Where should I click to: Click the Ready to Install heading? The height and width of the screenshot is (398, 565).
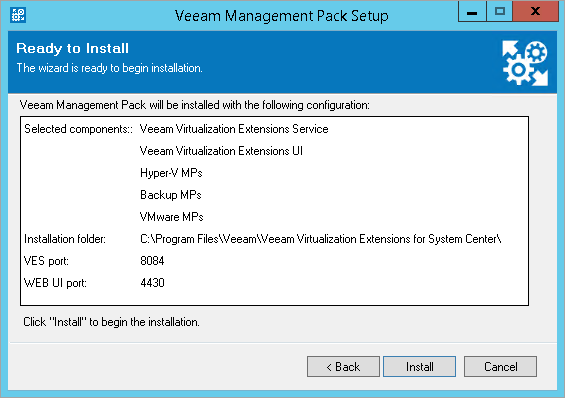[72, 48]
